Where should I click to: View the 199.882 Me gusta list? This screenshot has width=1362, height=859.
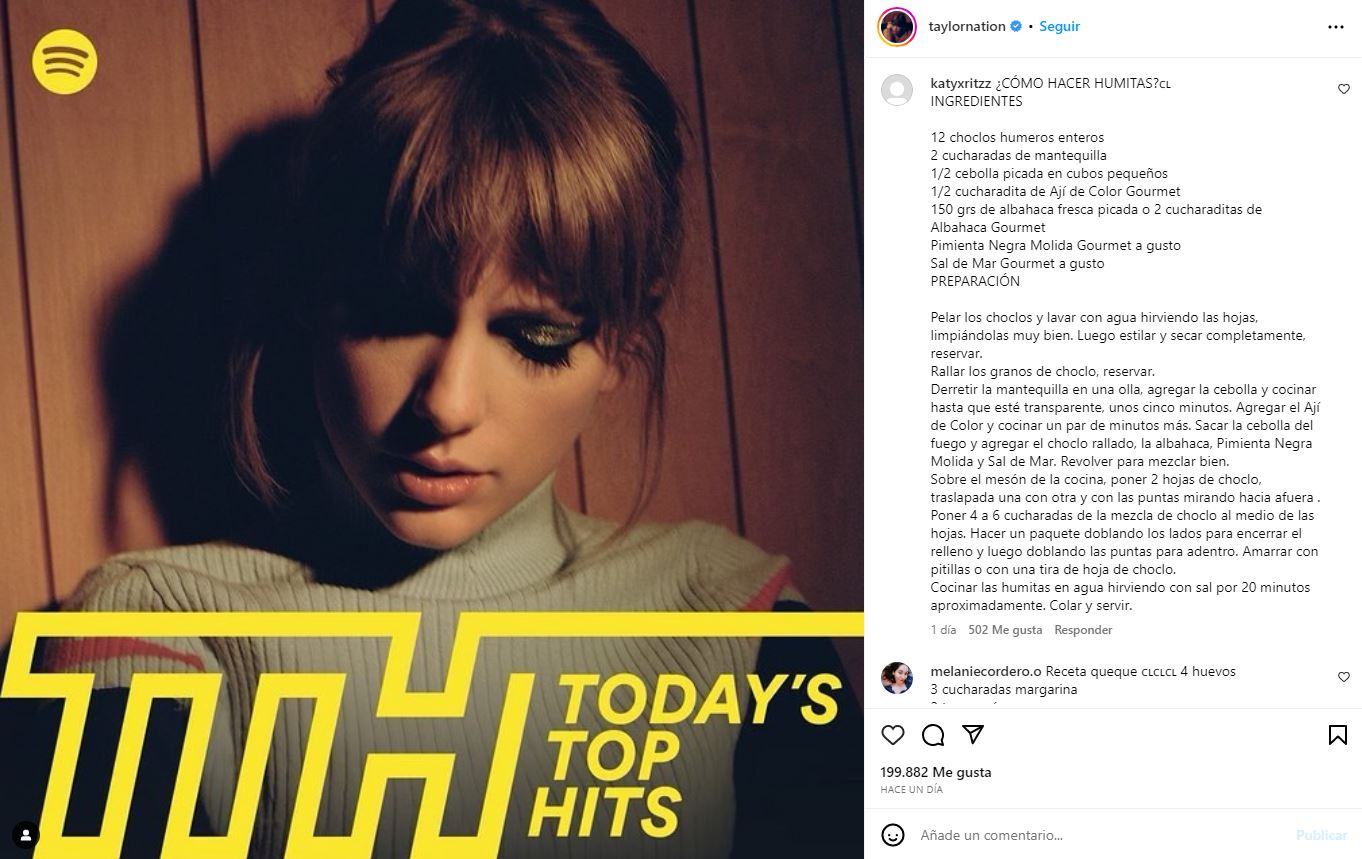[x=936, y=772]
